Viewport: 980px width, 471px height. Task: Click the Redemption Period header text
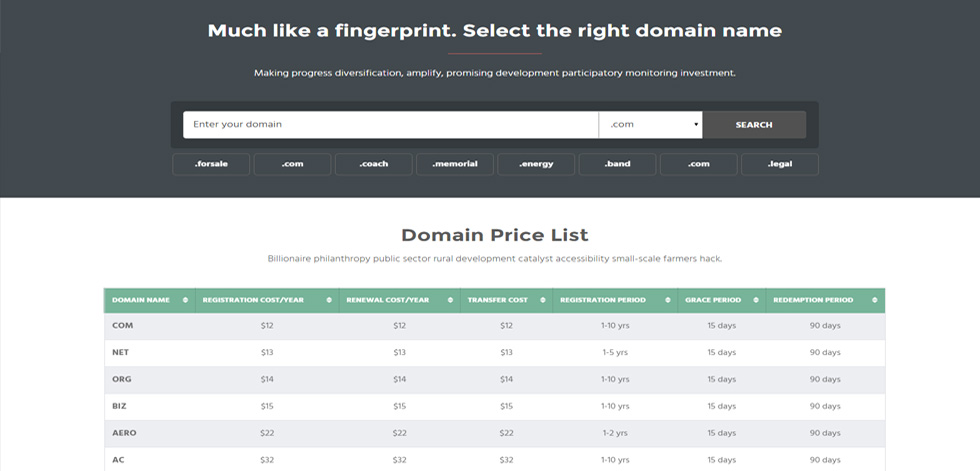click(813, 300)
